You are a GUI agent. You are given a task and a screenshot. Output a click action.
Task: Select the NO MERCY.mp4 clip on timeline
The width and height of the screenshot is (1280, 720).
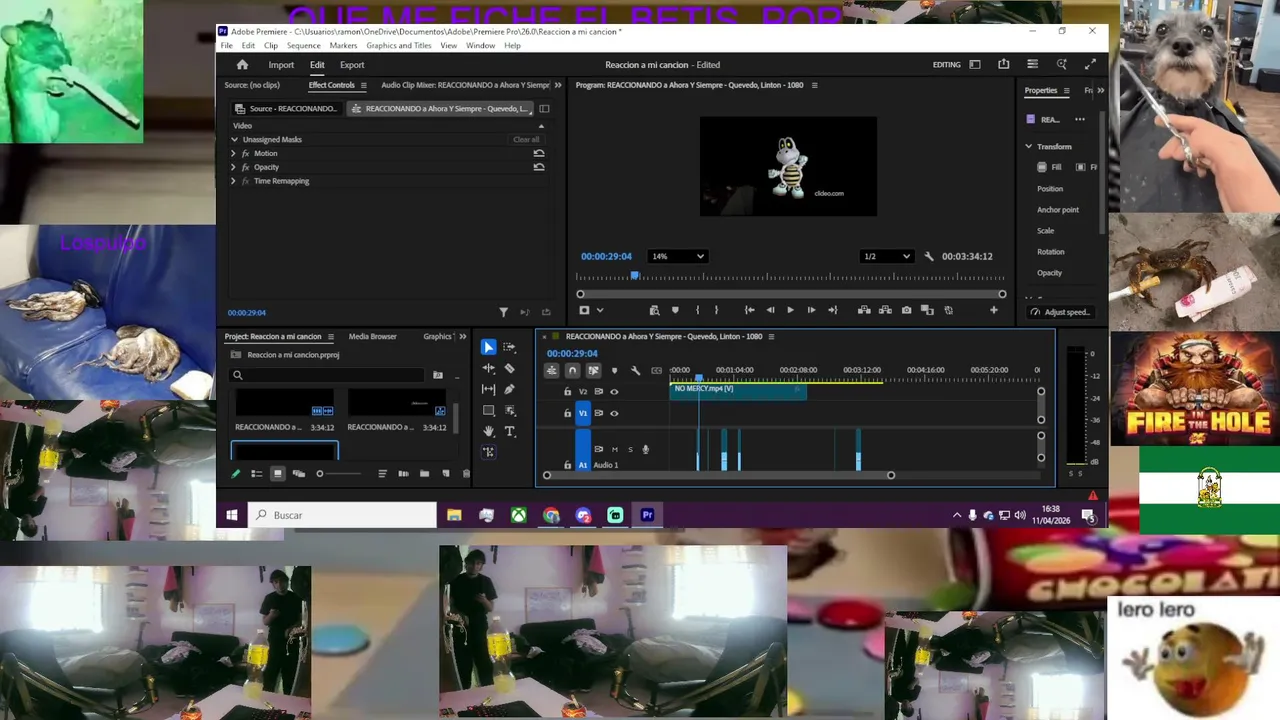tap(738, 390)
